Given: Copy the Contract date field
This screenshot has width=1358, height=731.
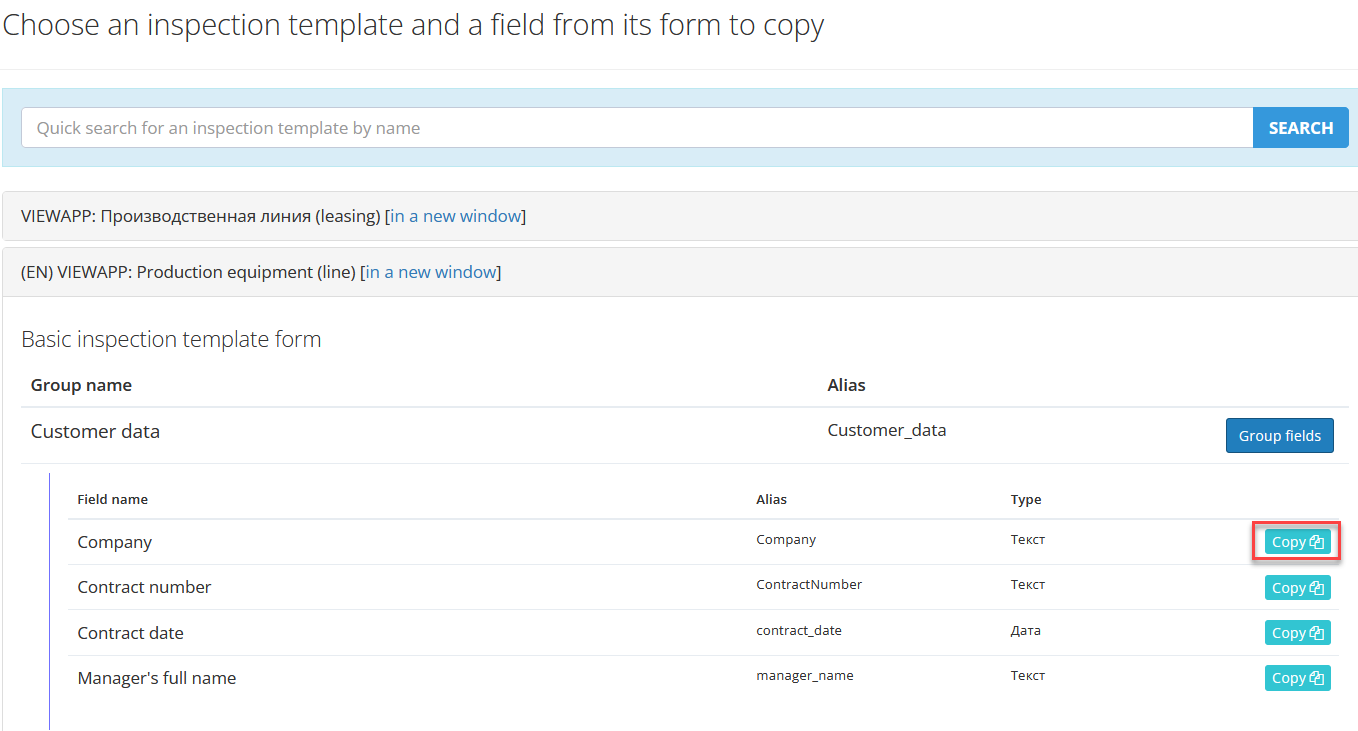Looking at the screenshot, I should coord(1297,633).
